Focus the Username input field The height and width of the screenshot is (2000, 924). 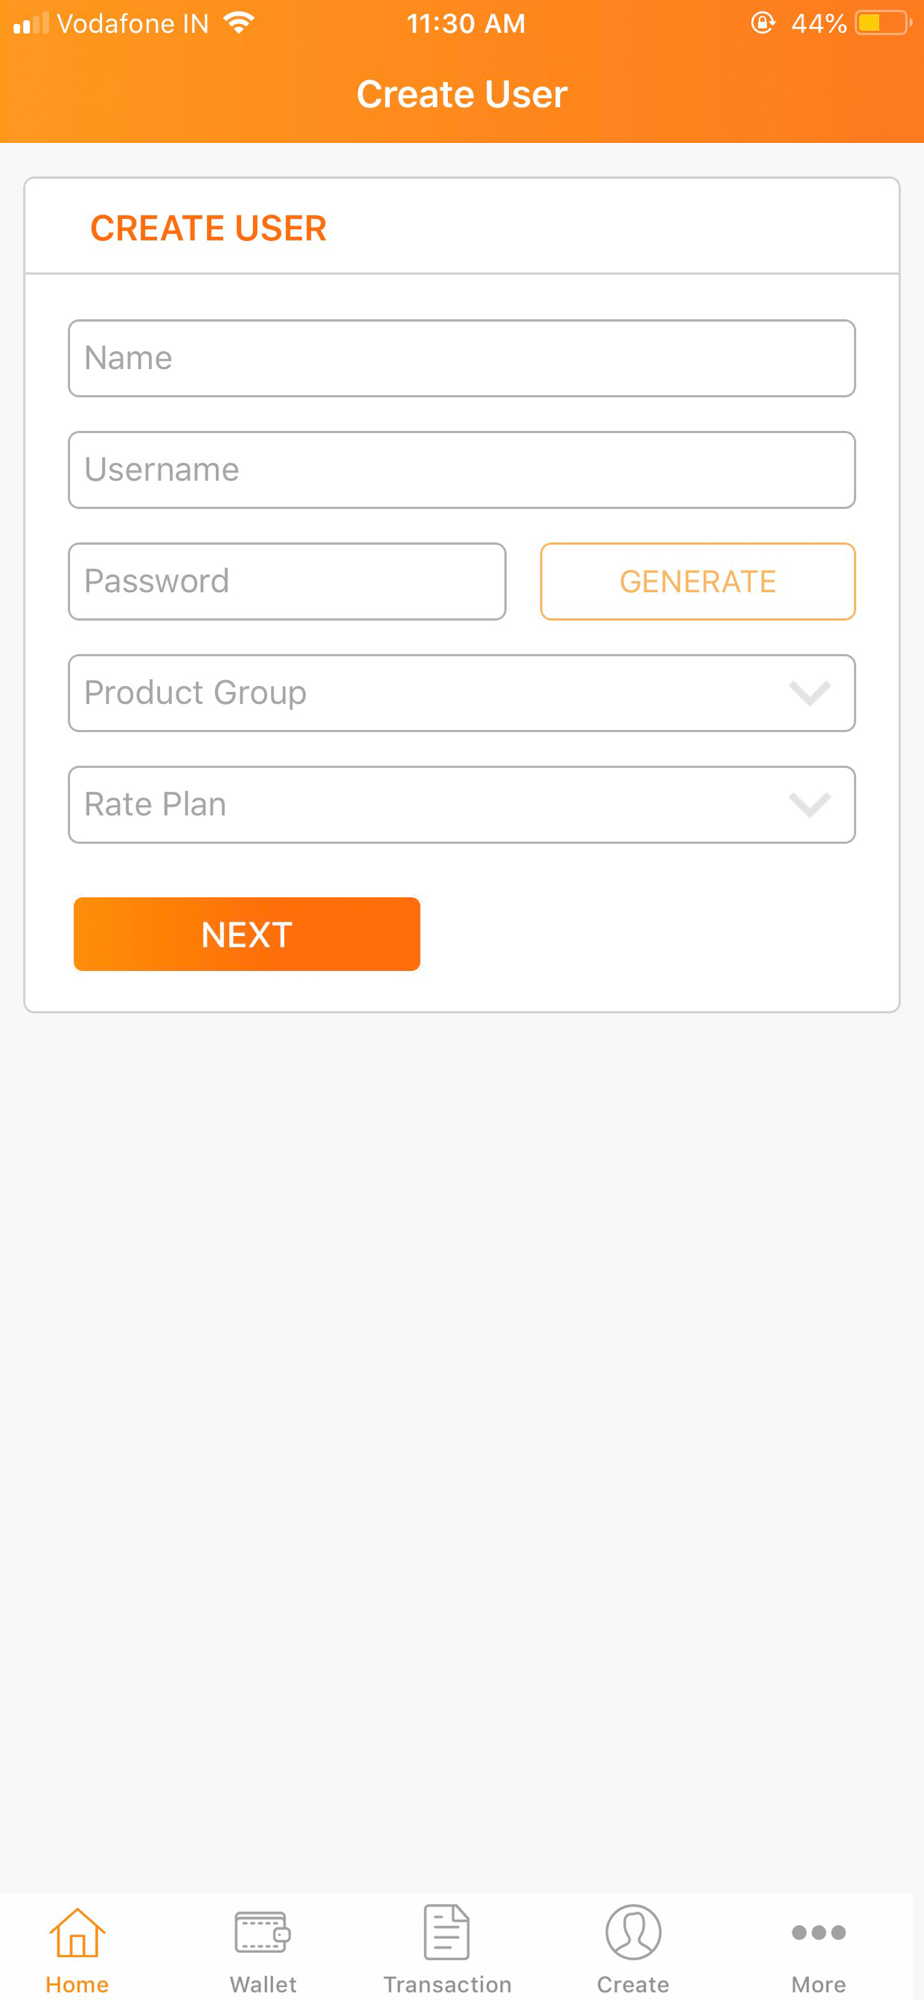click(462, 470)
